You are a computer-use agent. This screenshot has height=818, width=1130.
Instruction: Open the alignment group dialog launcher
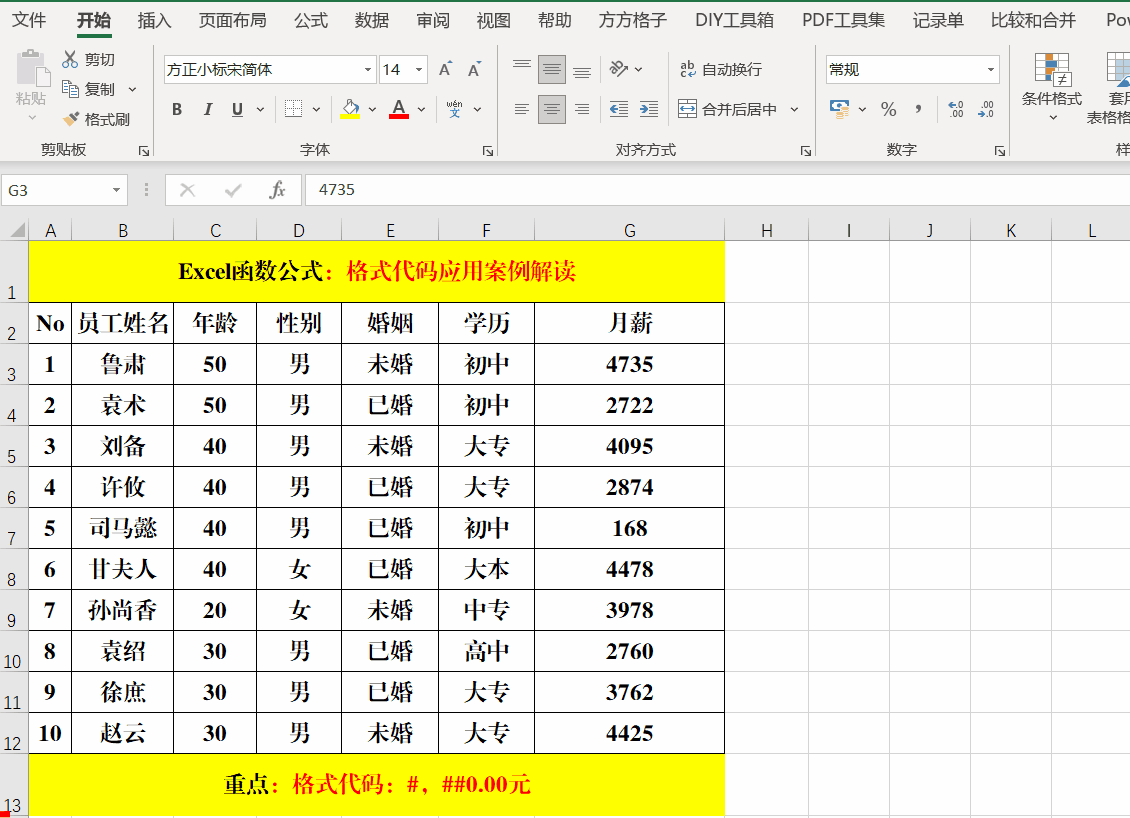click(806, 151)
